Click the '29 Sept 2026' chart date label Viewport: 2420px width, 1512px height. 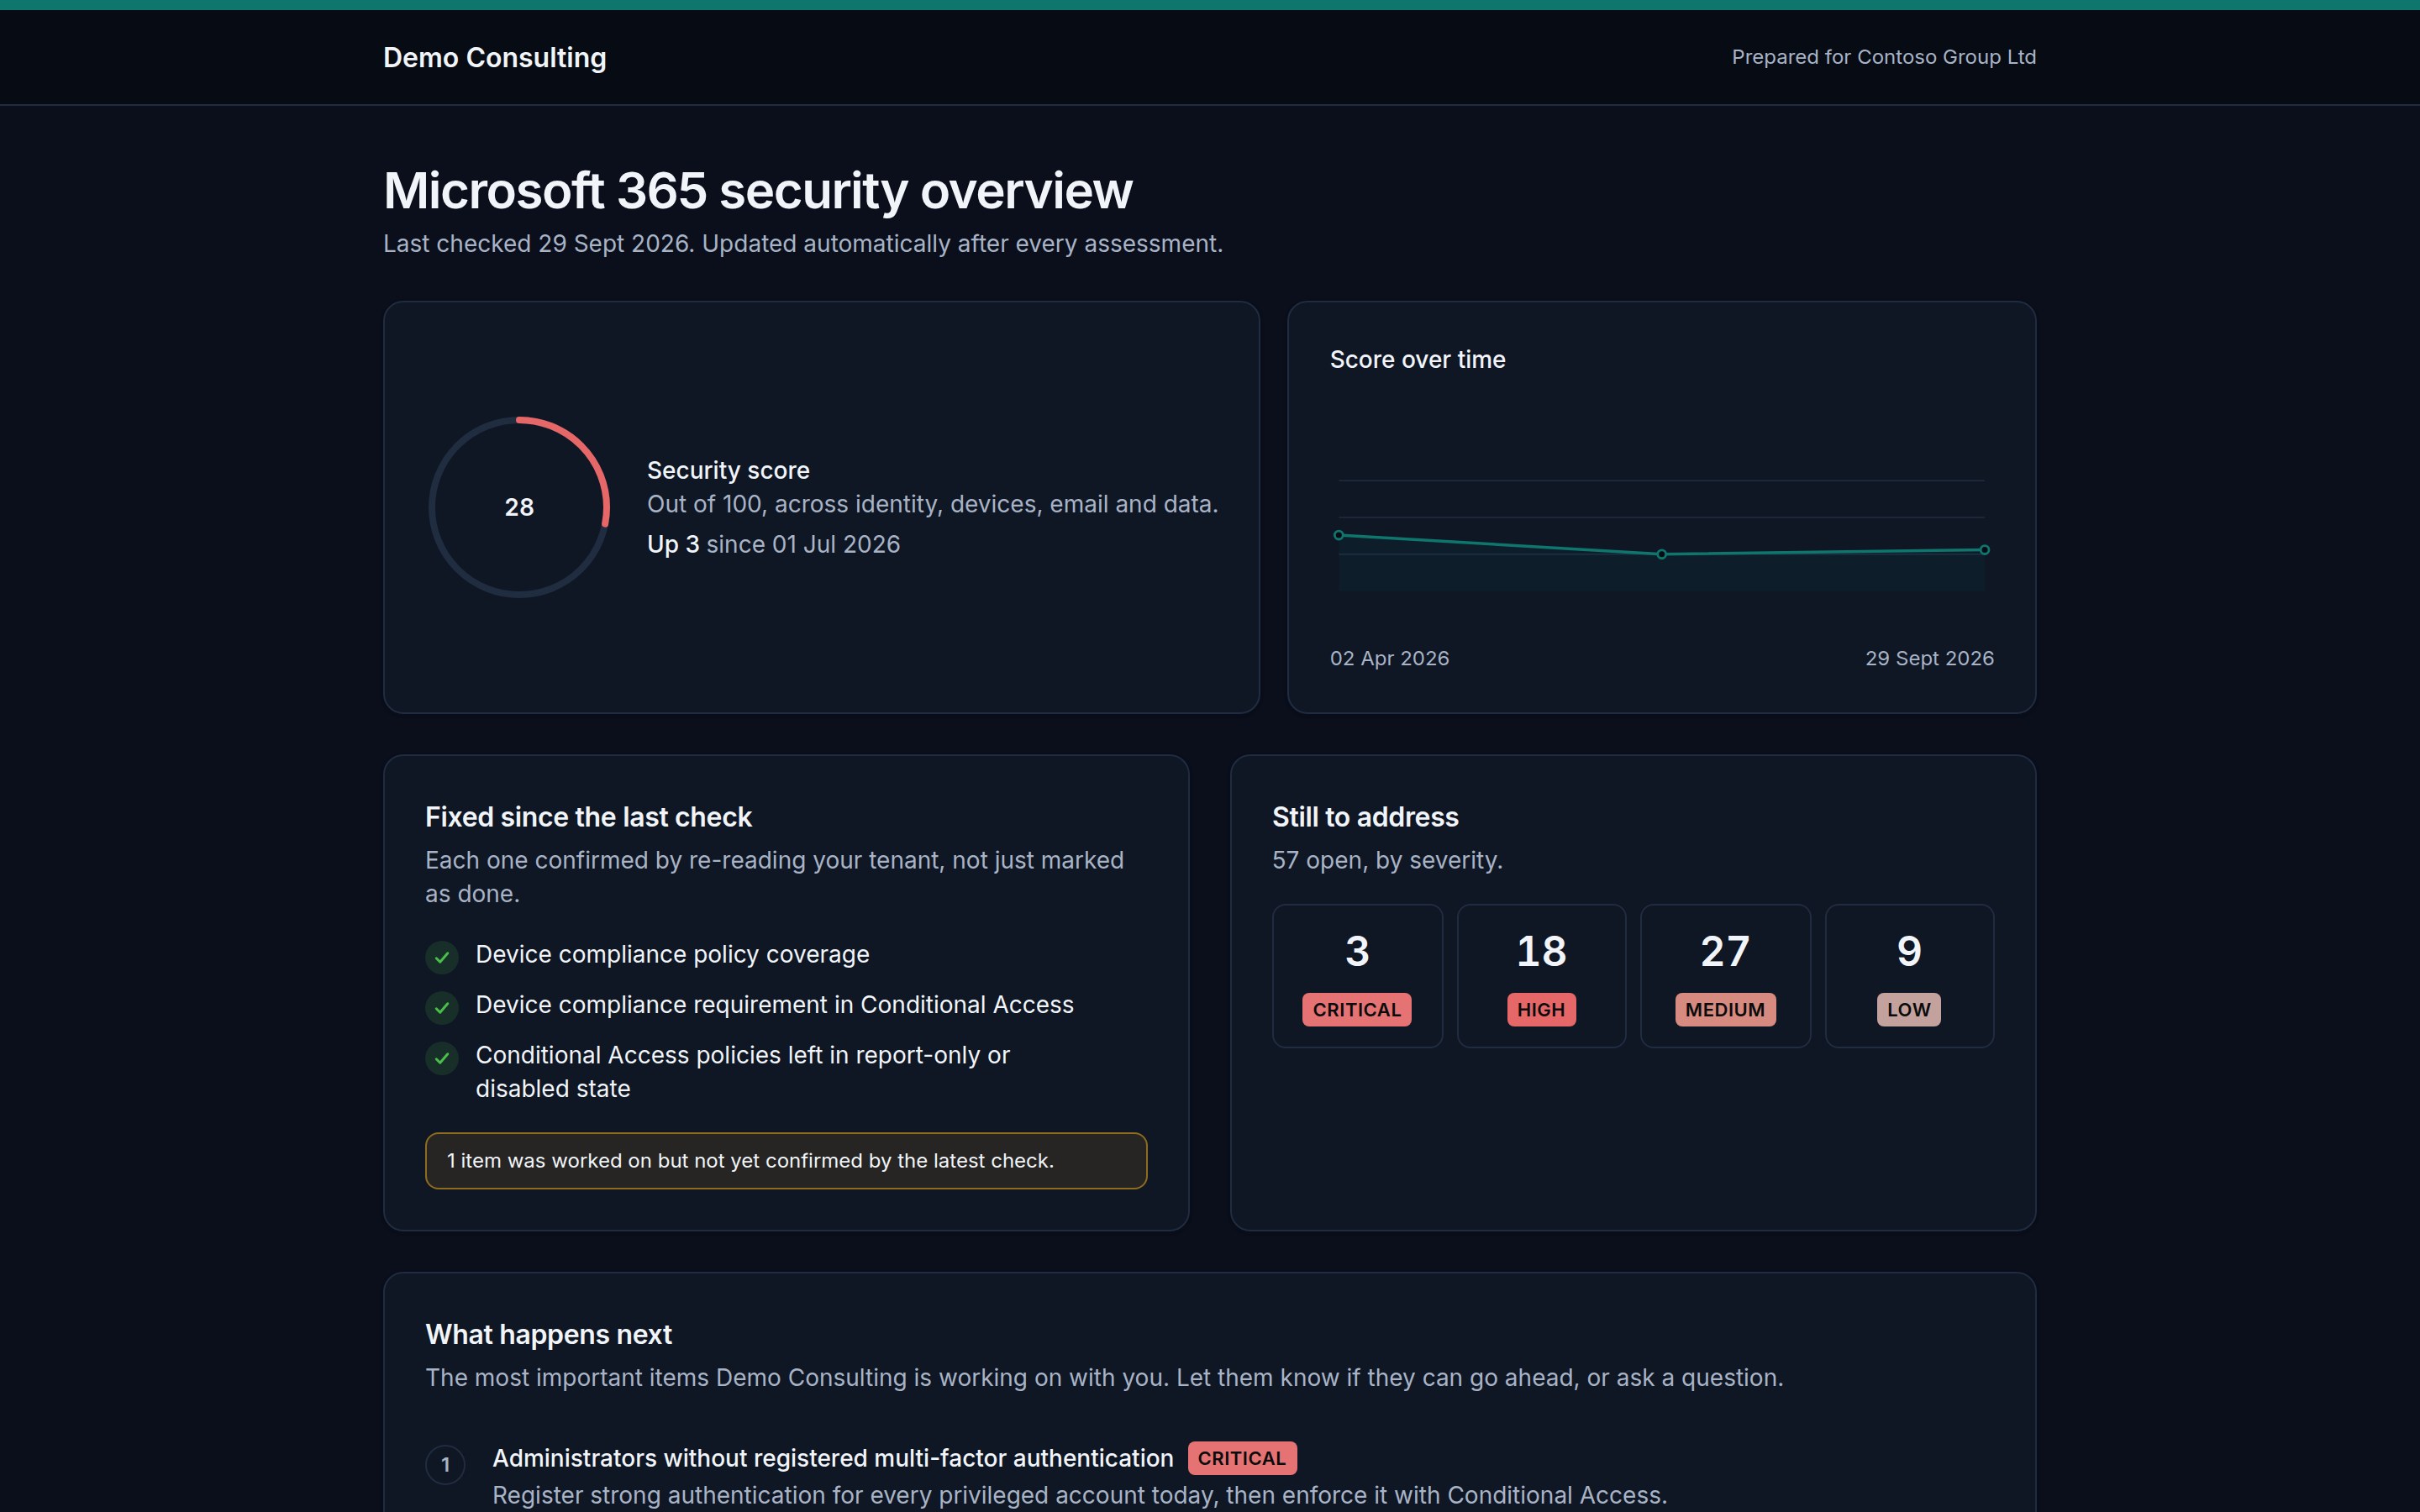(x=1929, y=658)
